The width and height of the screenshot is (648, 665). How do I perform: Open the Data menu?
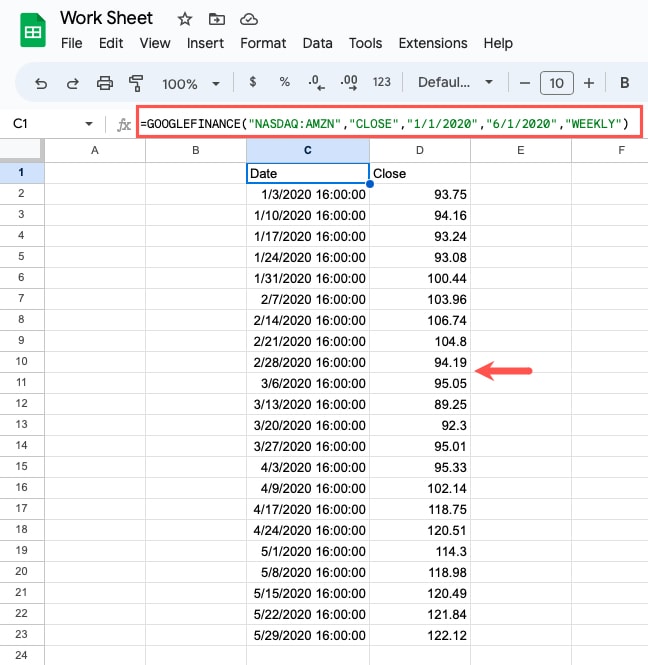318,43
